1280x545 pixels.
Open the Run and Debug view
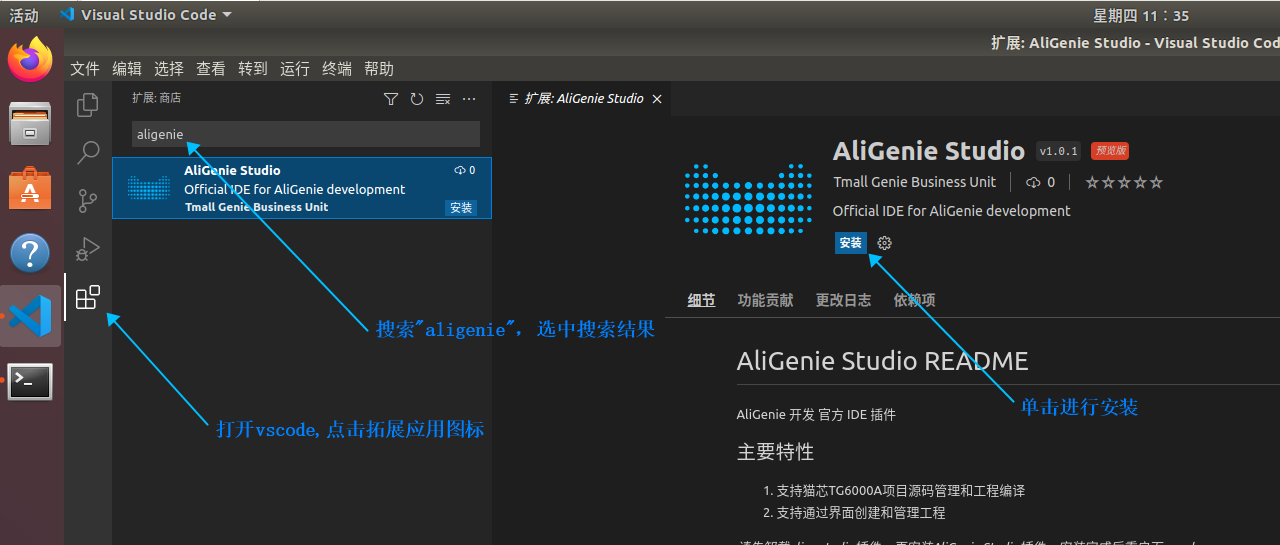pos(88,249)
